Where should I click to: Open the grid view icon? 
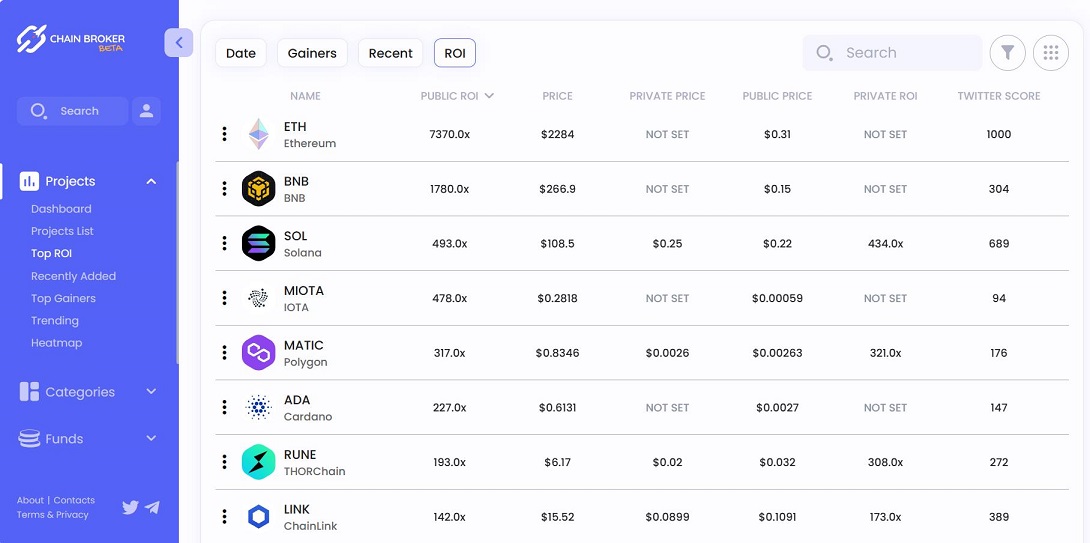click(x=1050, y=53)
